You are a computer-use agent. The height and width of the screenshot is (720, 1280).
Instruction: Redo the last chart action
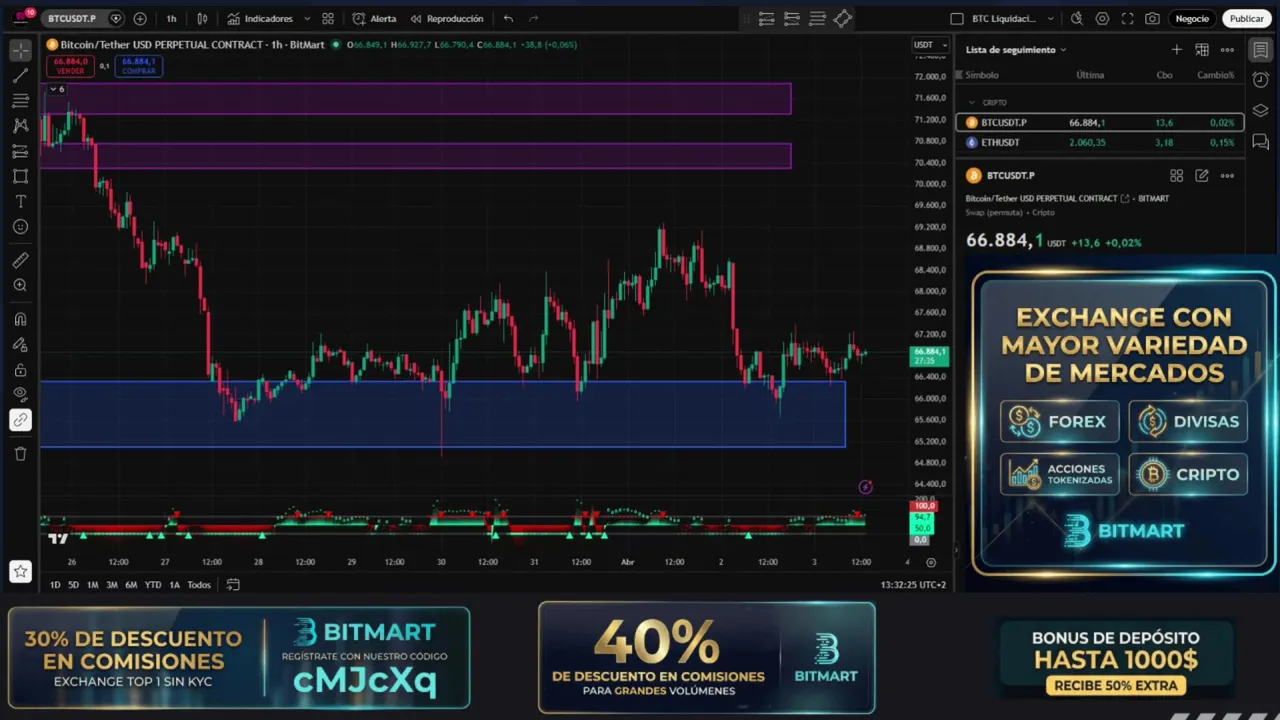533,18
